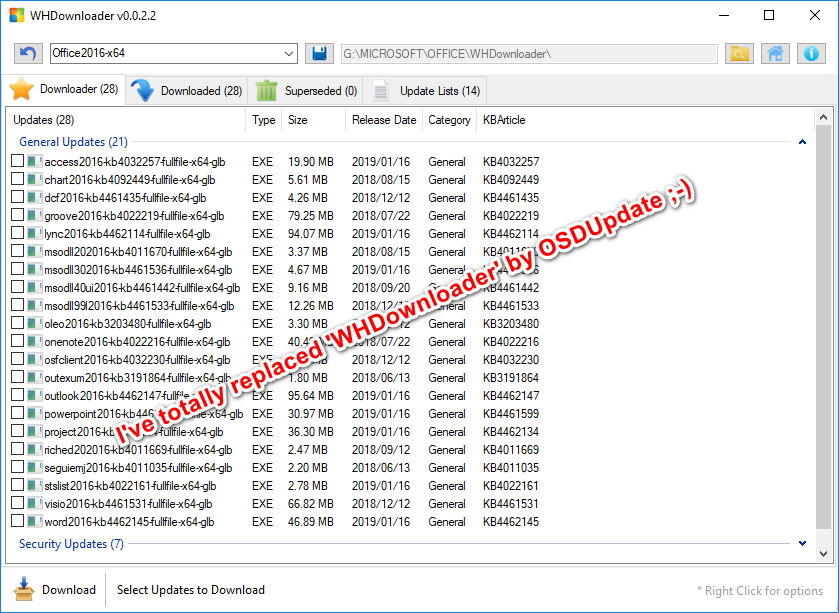839x613 pixels.
Task: Collapse the General Updates group chevron
Action: [802, 142]
